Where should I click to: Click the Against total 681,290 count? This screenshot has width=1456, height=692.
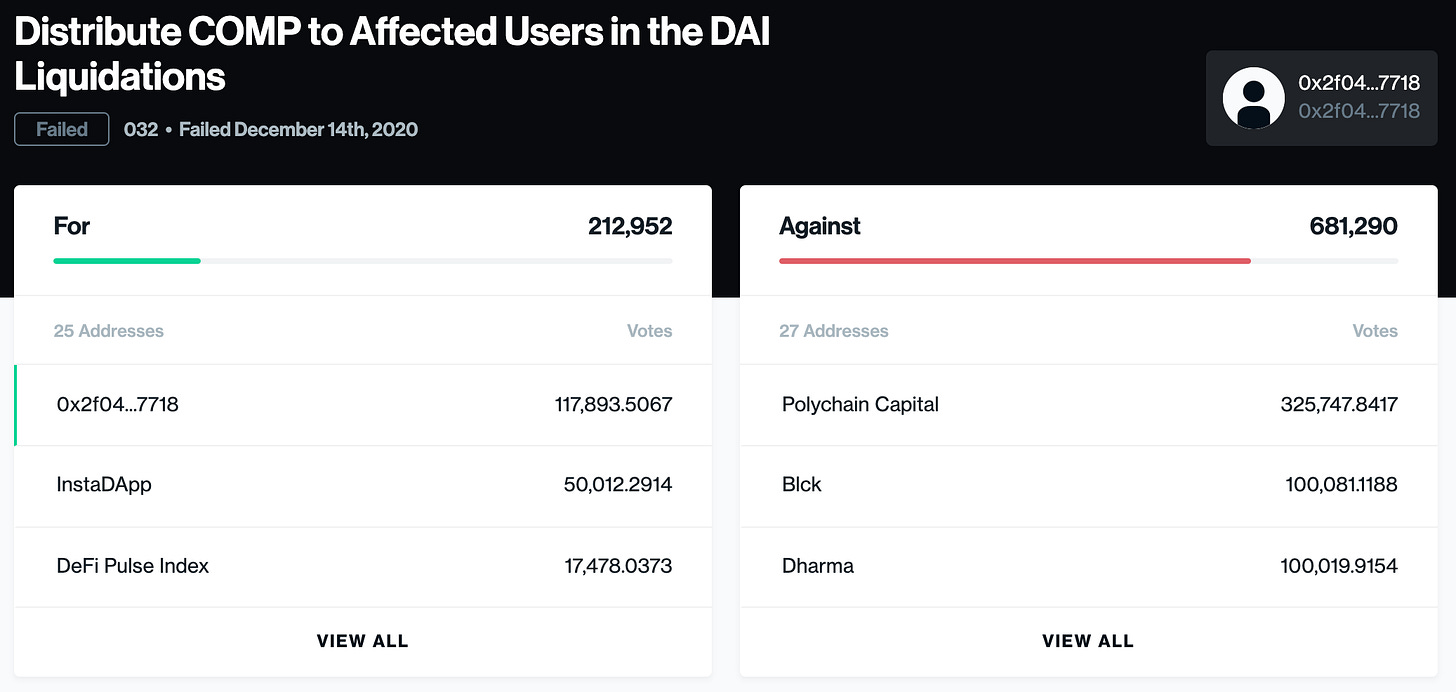[x=1353, y=226]
